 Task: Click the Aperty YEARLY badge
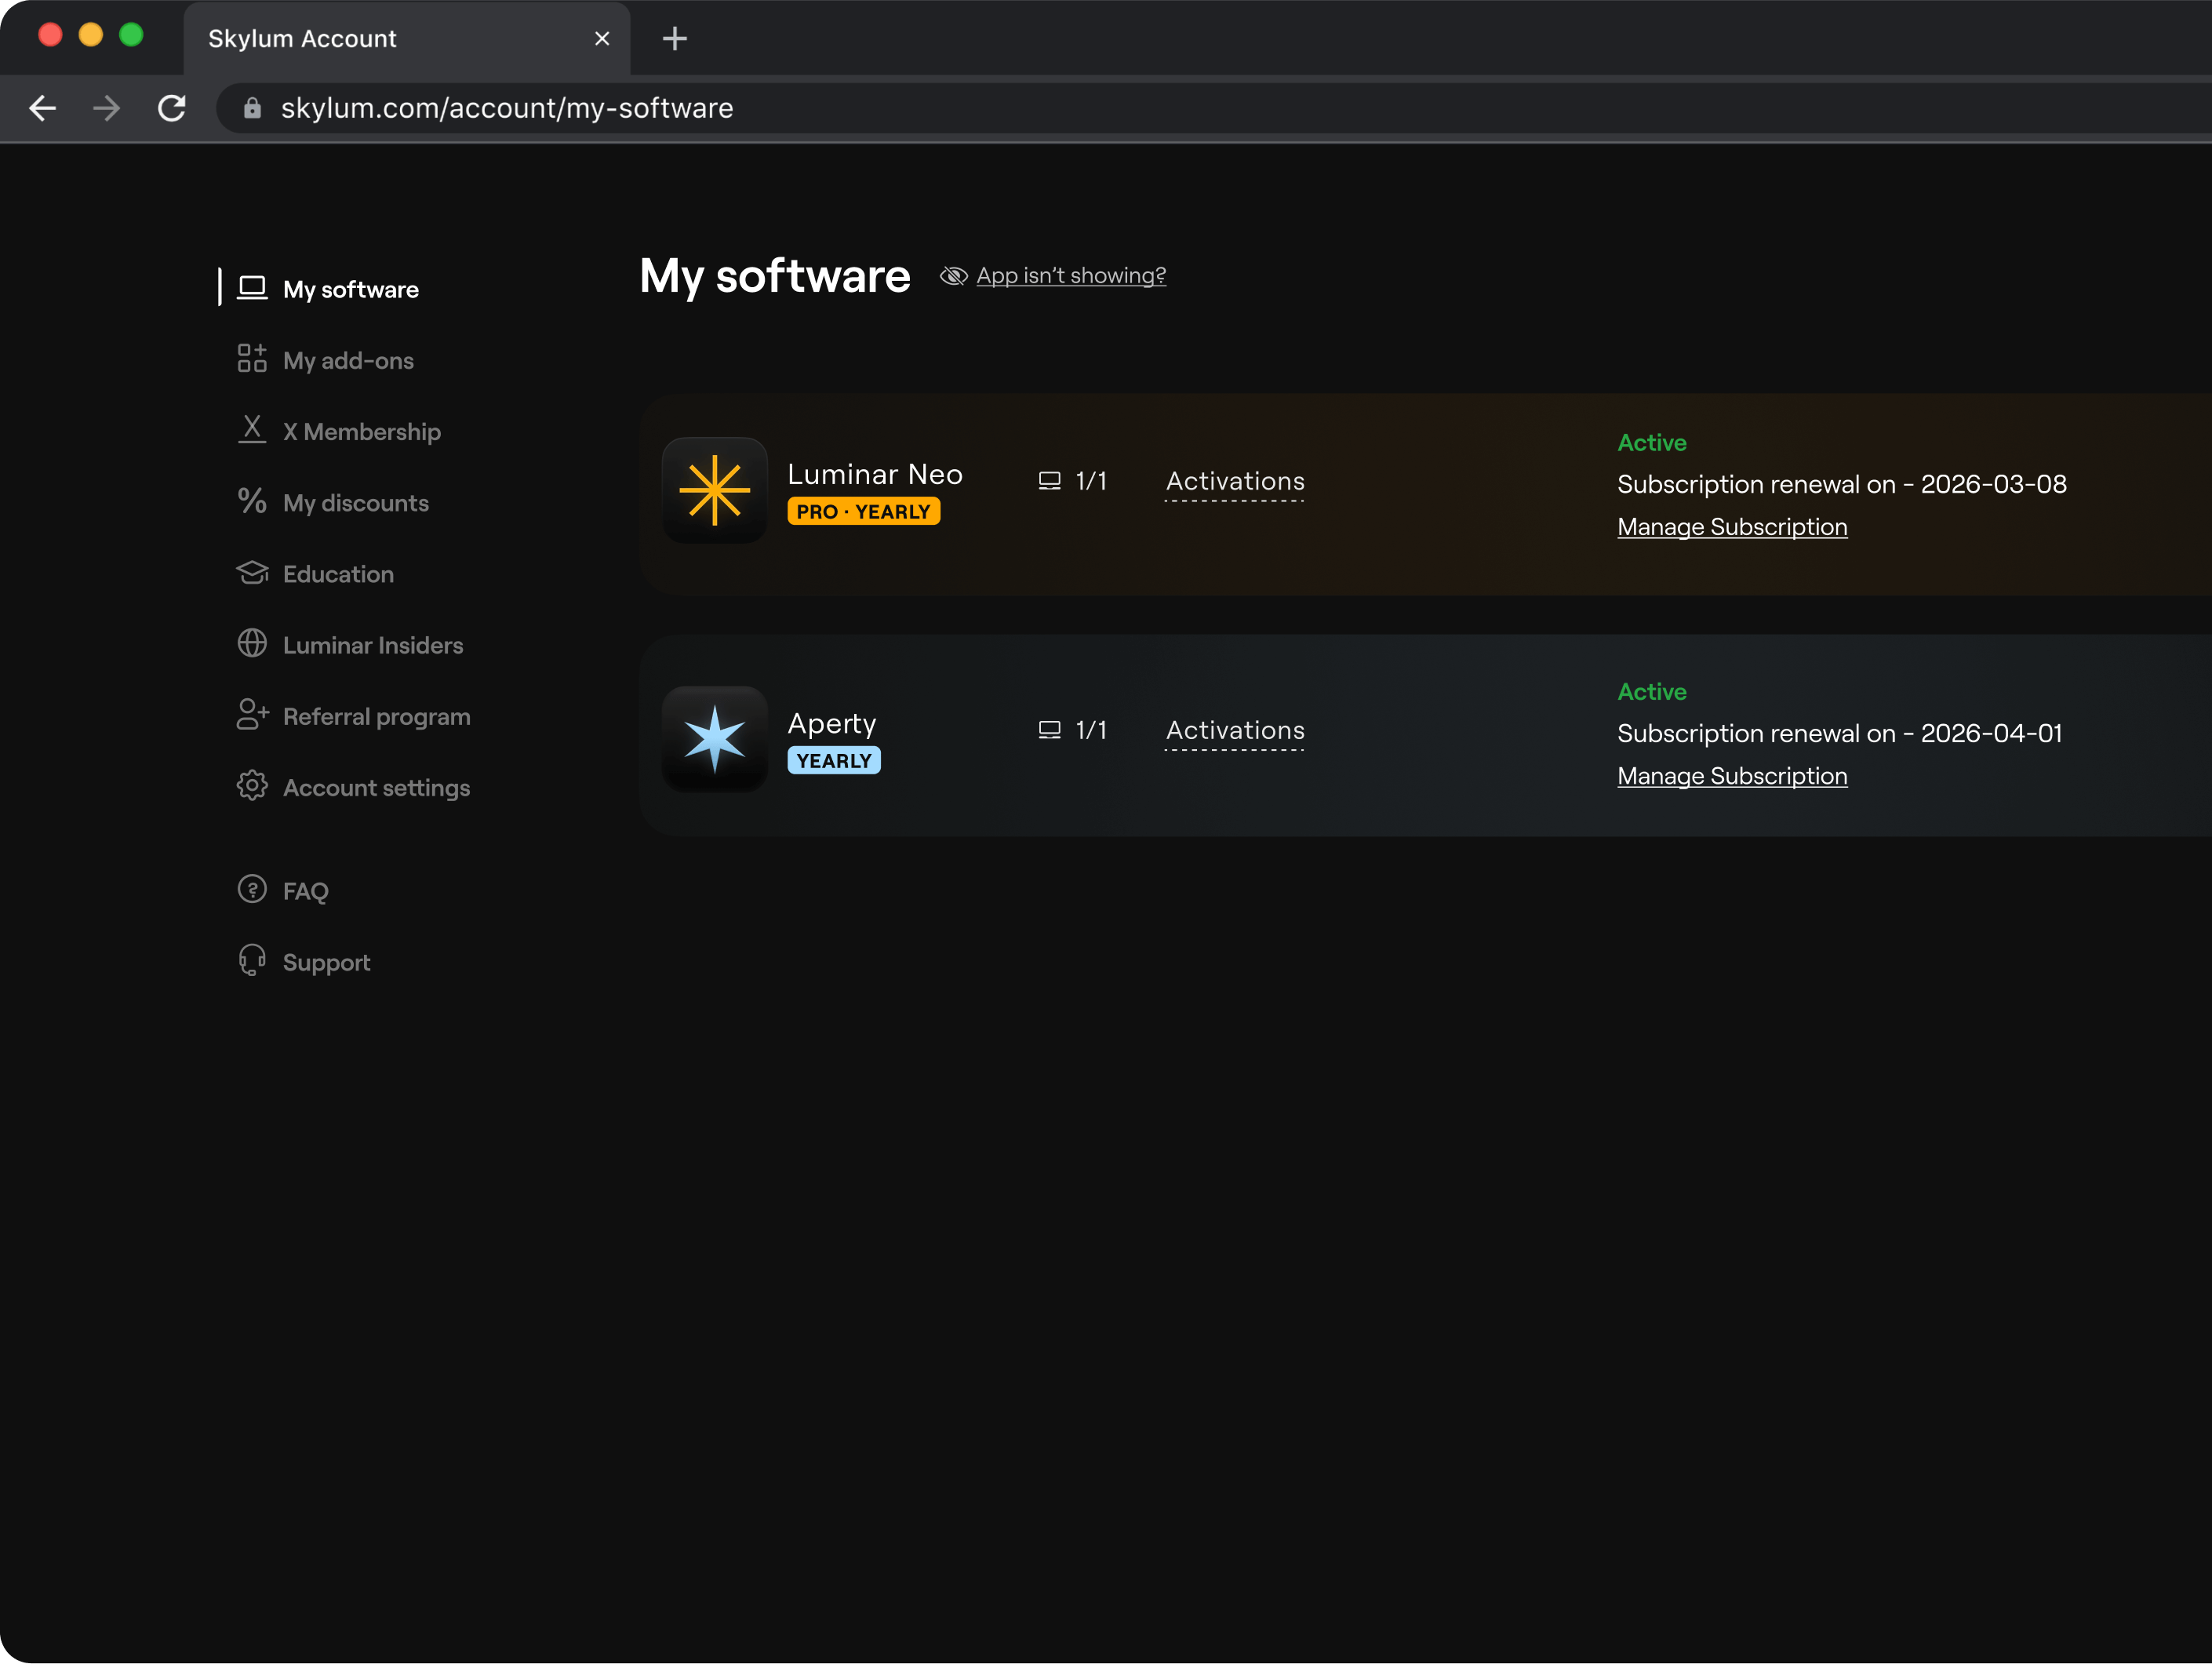[x=833, y=761]
